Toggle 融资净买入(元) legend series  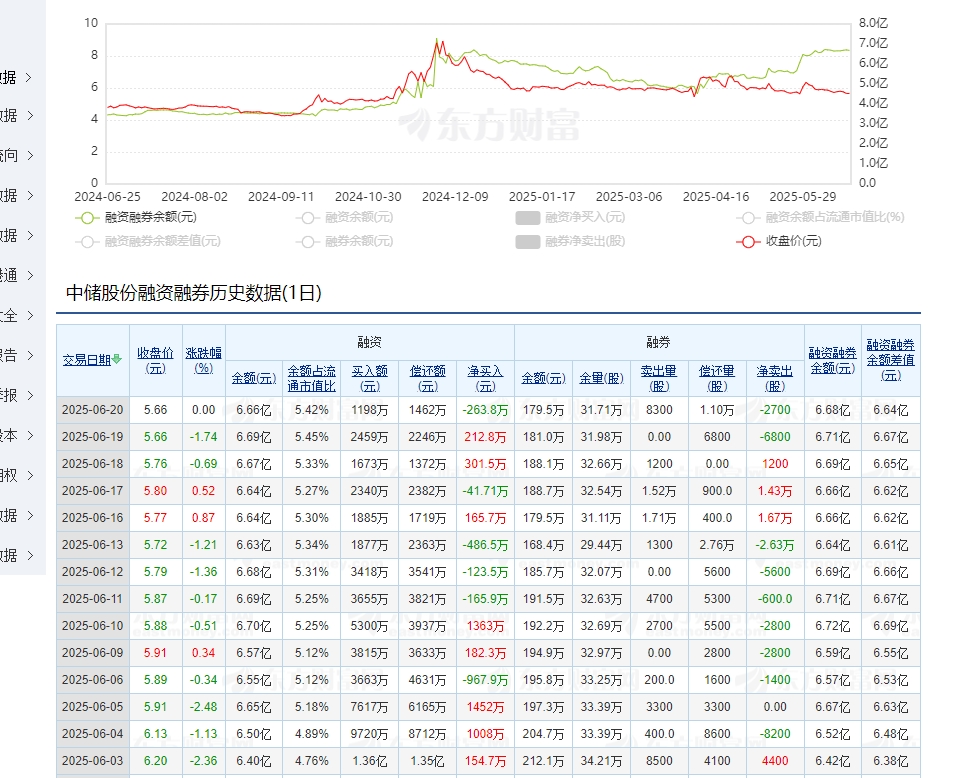570,217
